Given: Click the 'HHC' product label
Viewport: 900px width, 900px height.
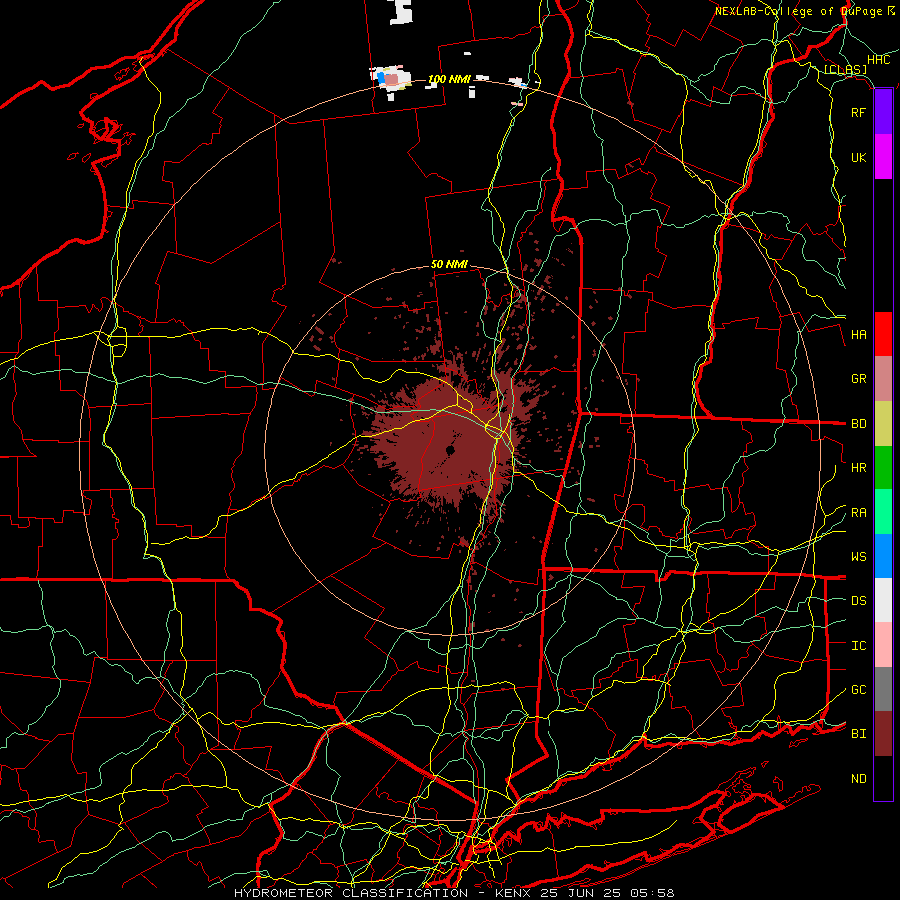Looking at the screenshot, I should pos(879,60).
